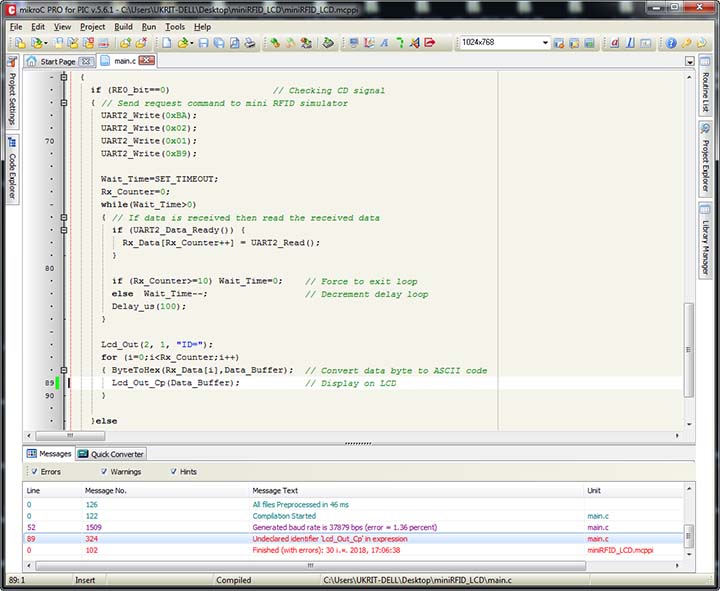Image resolution: width=720 pixels, height=591 pixels.
Task: Click the New file icon in toolbar
Action: tap(167, 44)
